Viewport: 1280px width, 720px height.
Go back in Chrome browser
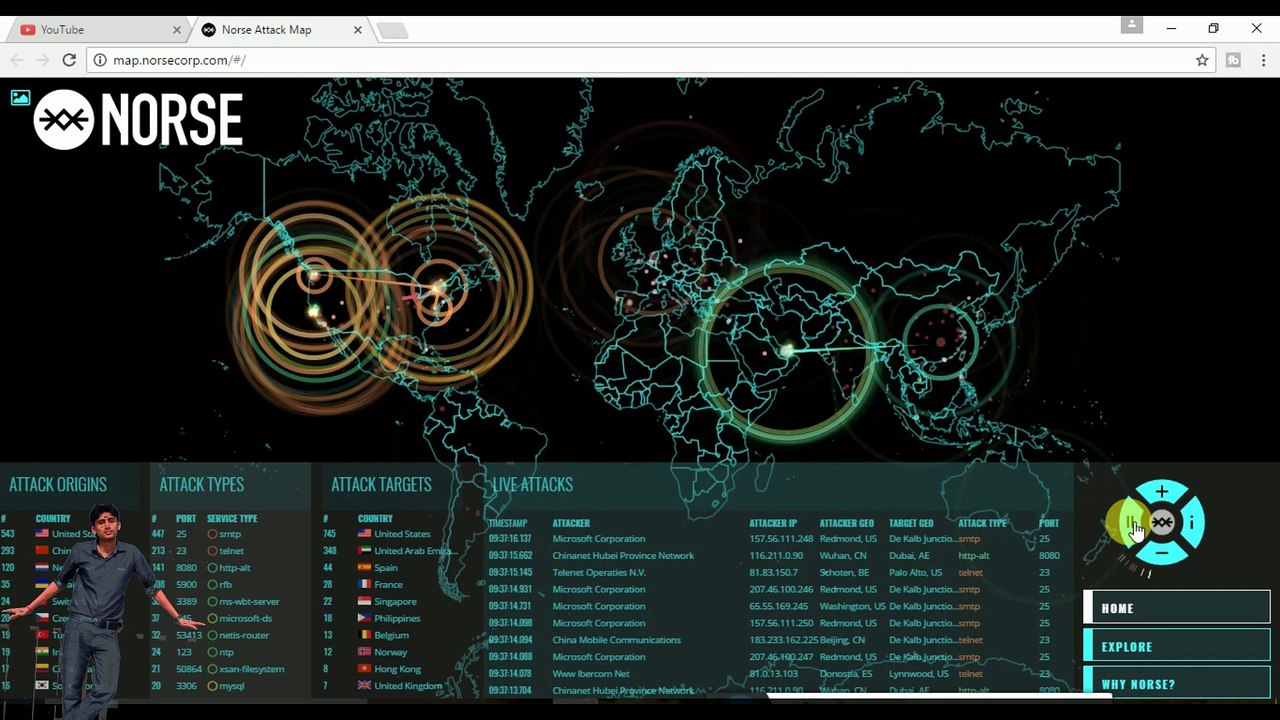[17, 60]
